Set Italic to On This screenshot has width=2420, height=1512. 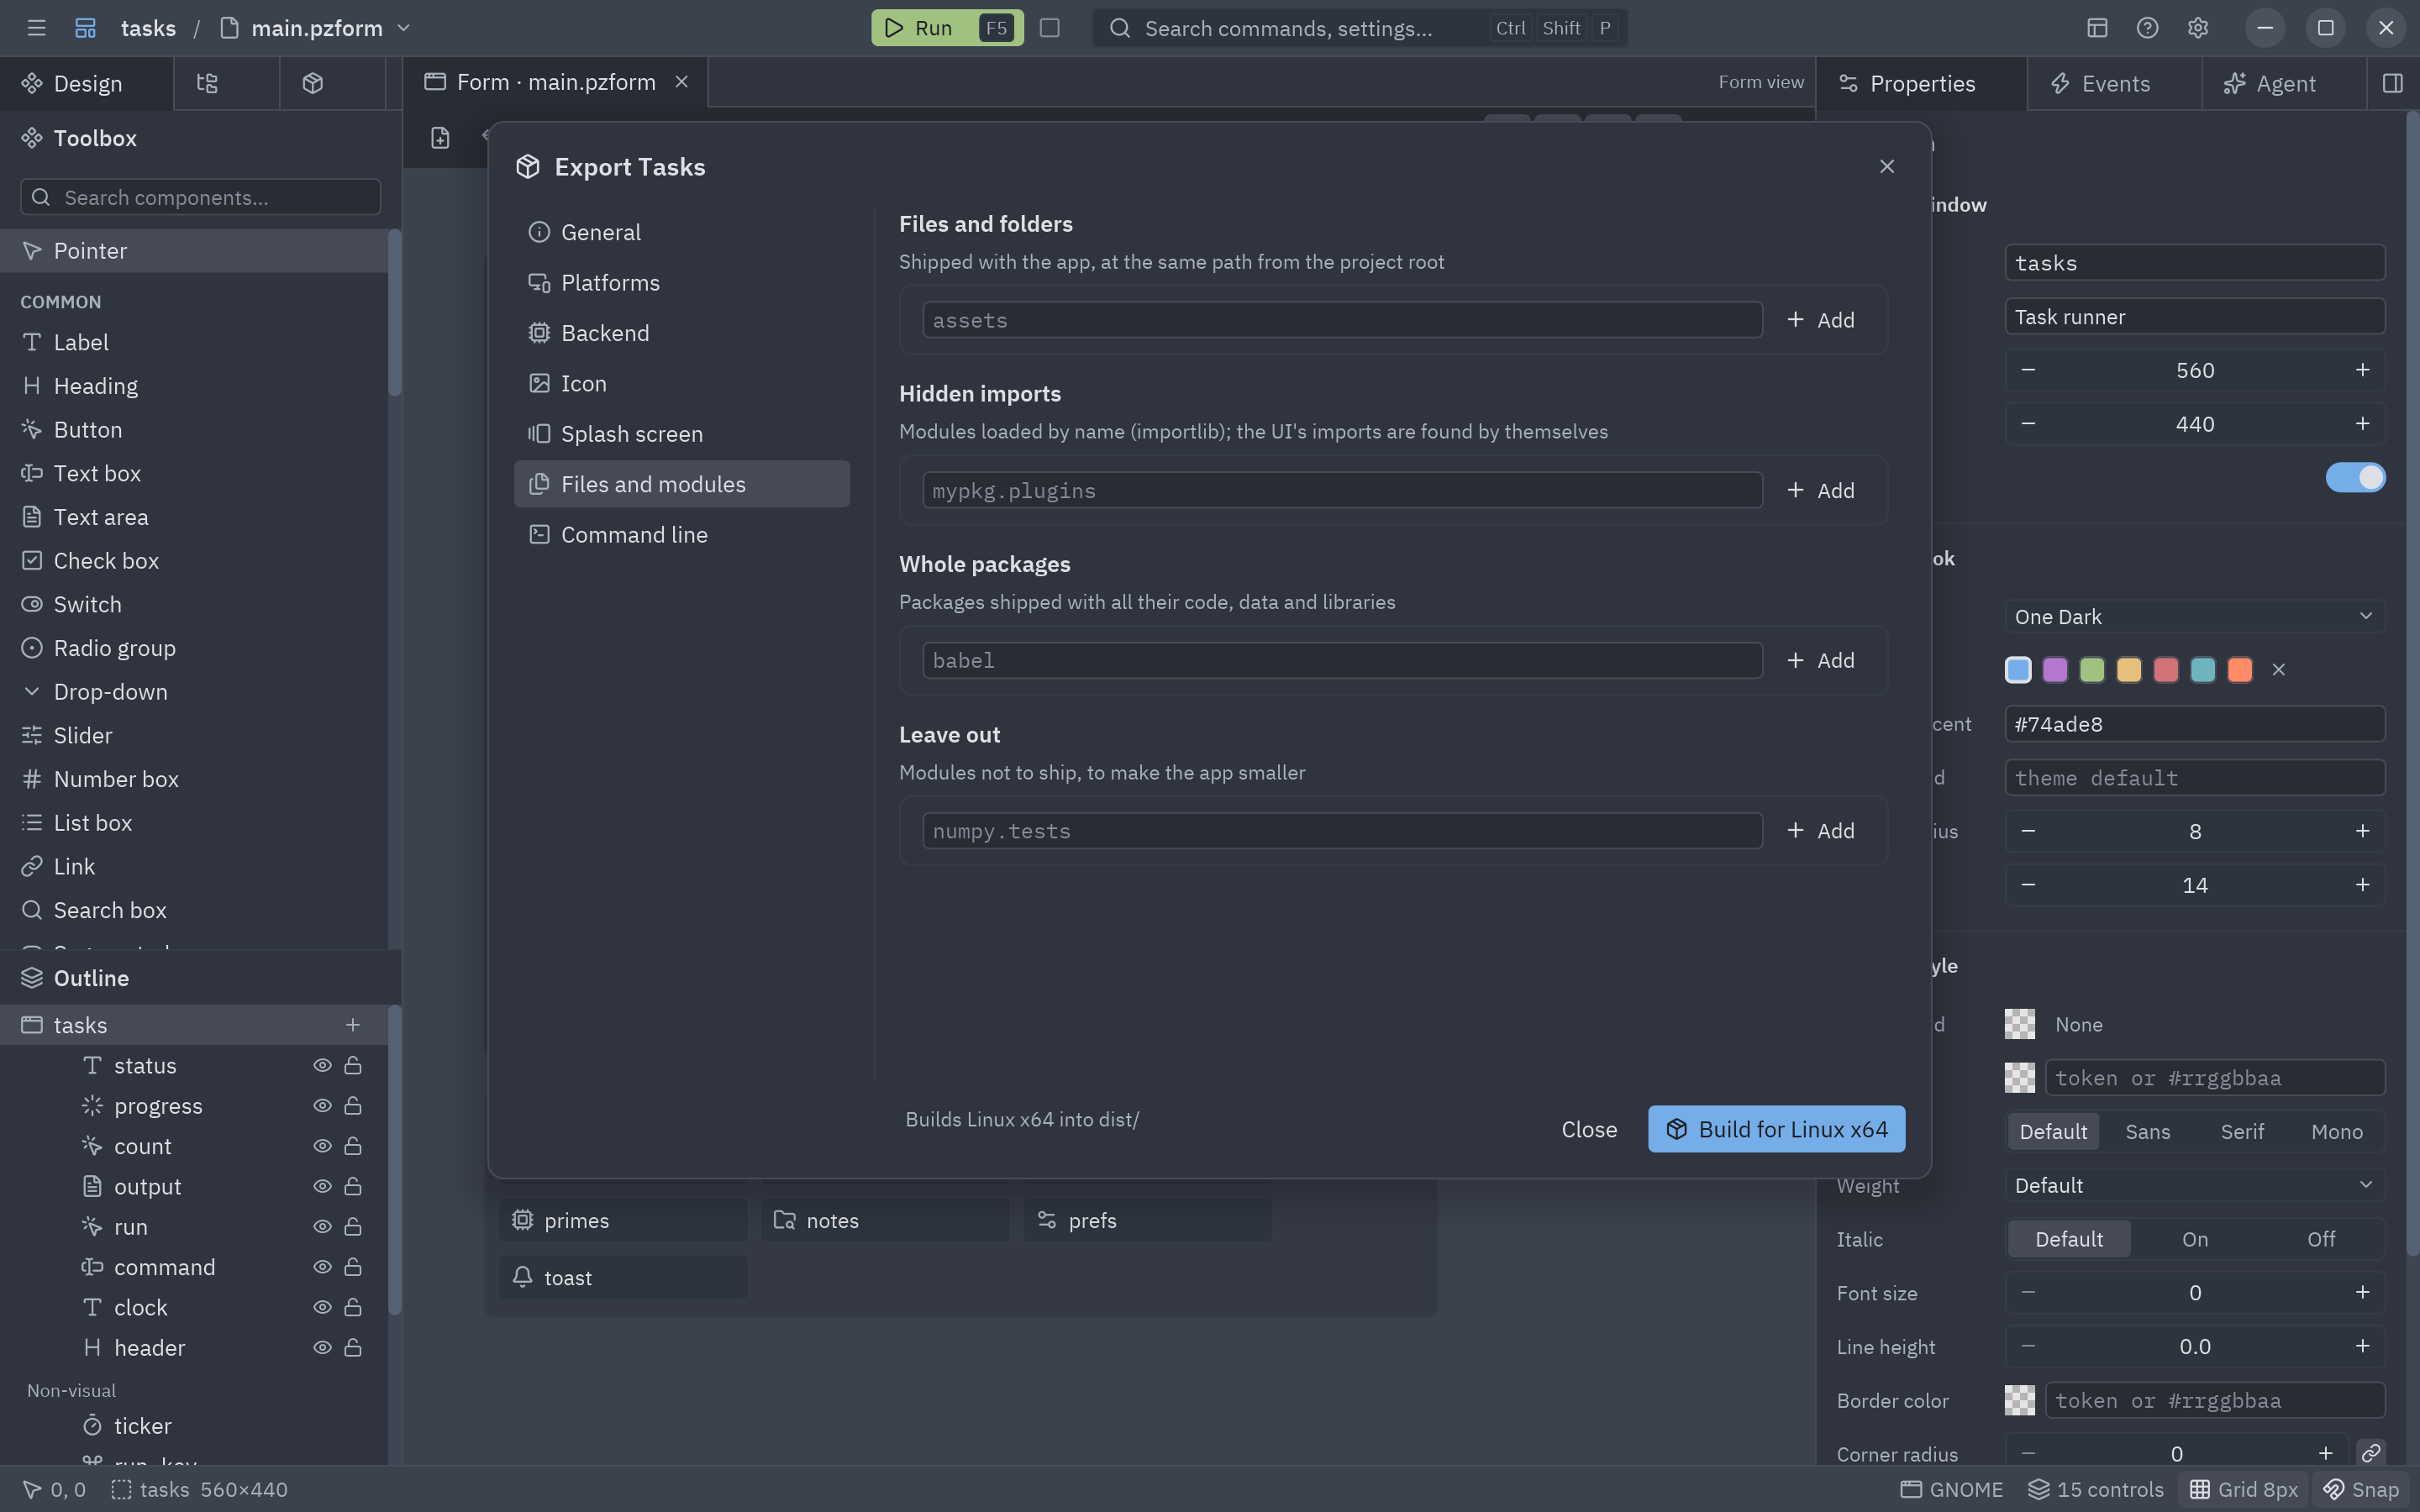pyautogui.click(x=2194, y=1239)
